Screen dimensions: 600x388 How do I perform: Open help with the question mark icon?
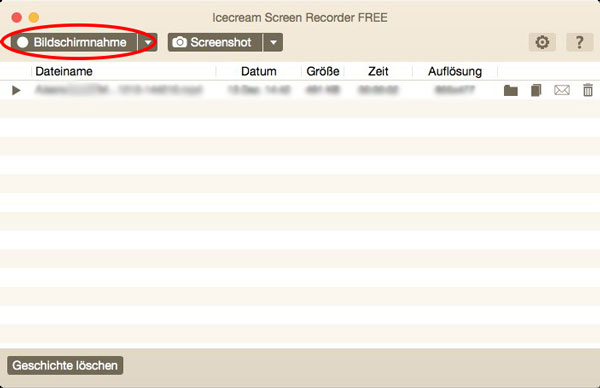click(x=579, y=42)
